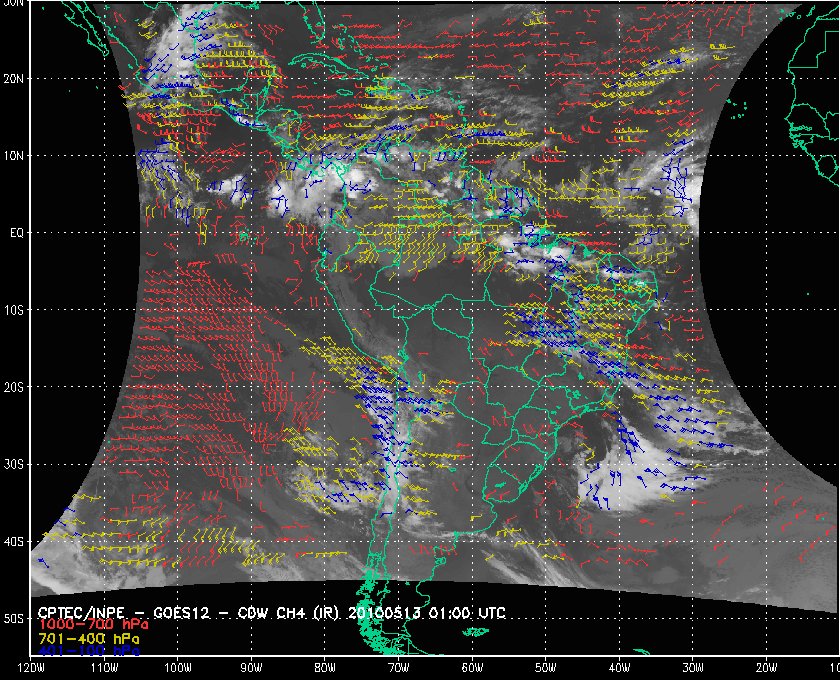Click the '20S' latitude label

click(14, 387)
